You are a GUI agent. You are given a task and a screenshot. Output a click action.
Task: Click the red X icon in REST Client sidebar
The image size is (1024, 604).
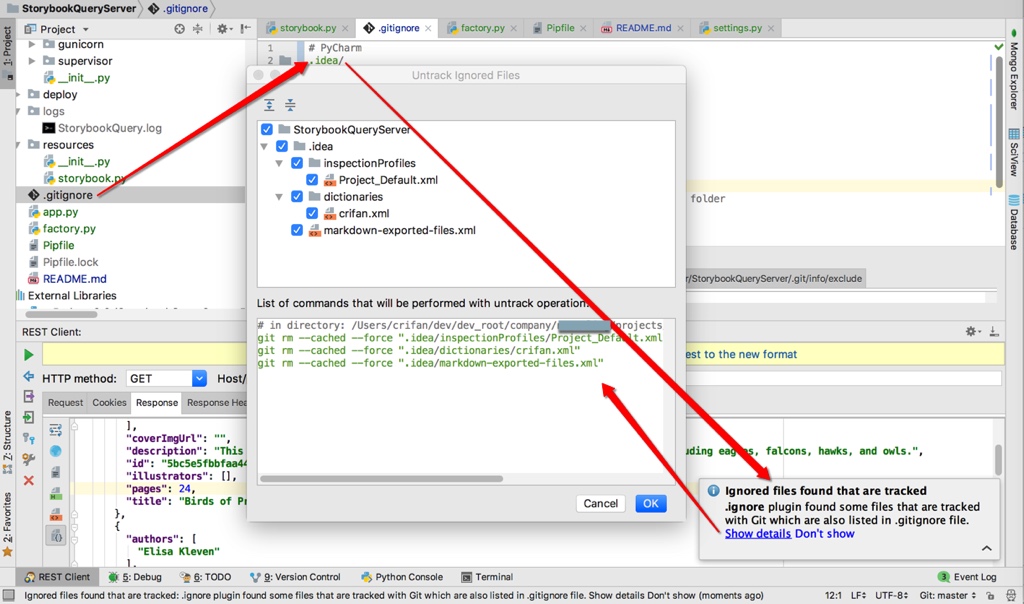(x=29, y=481)
